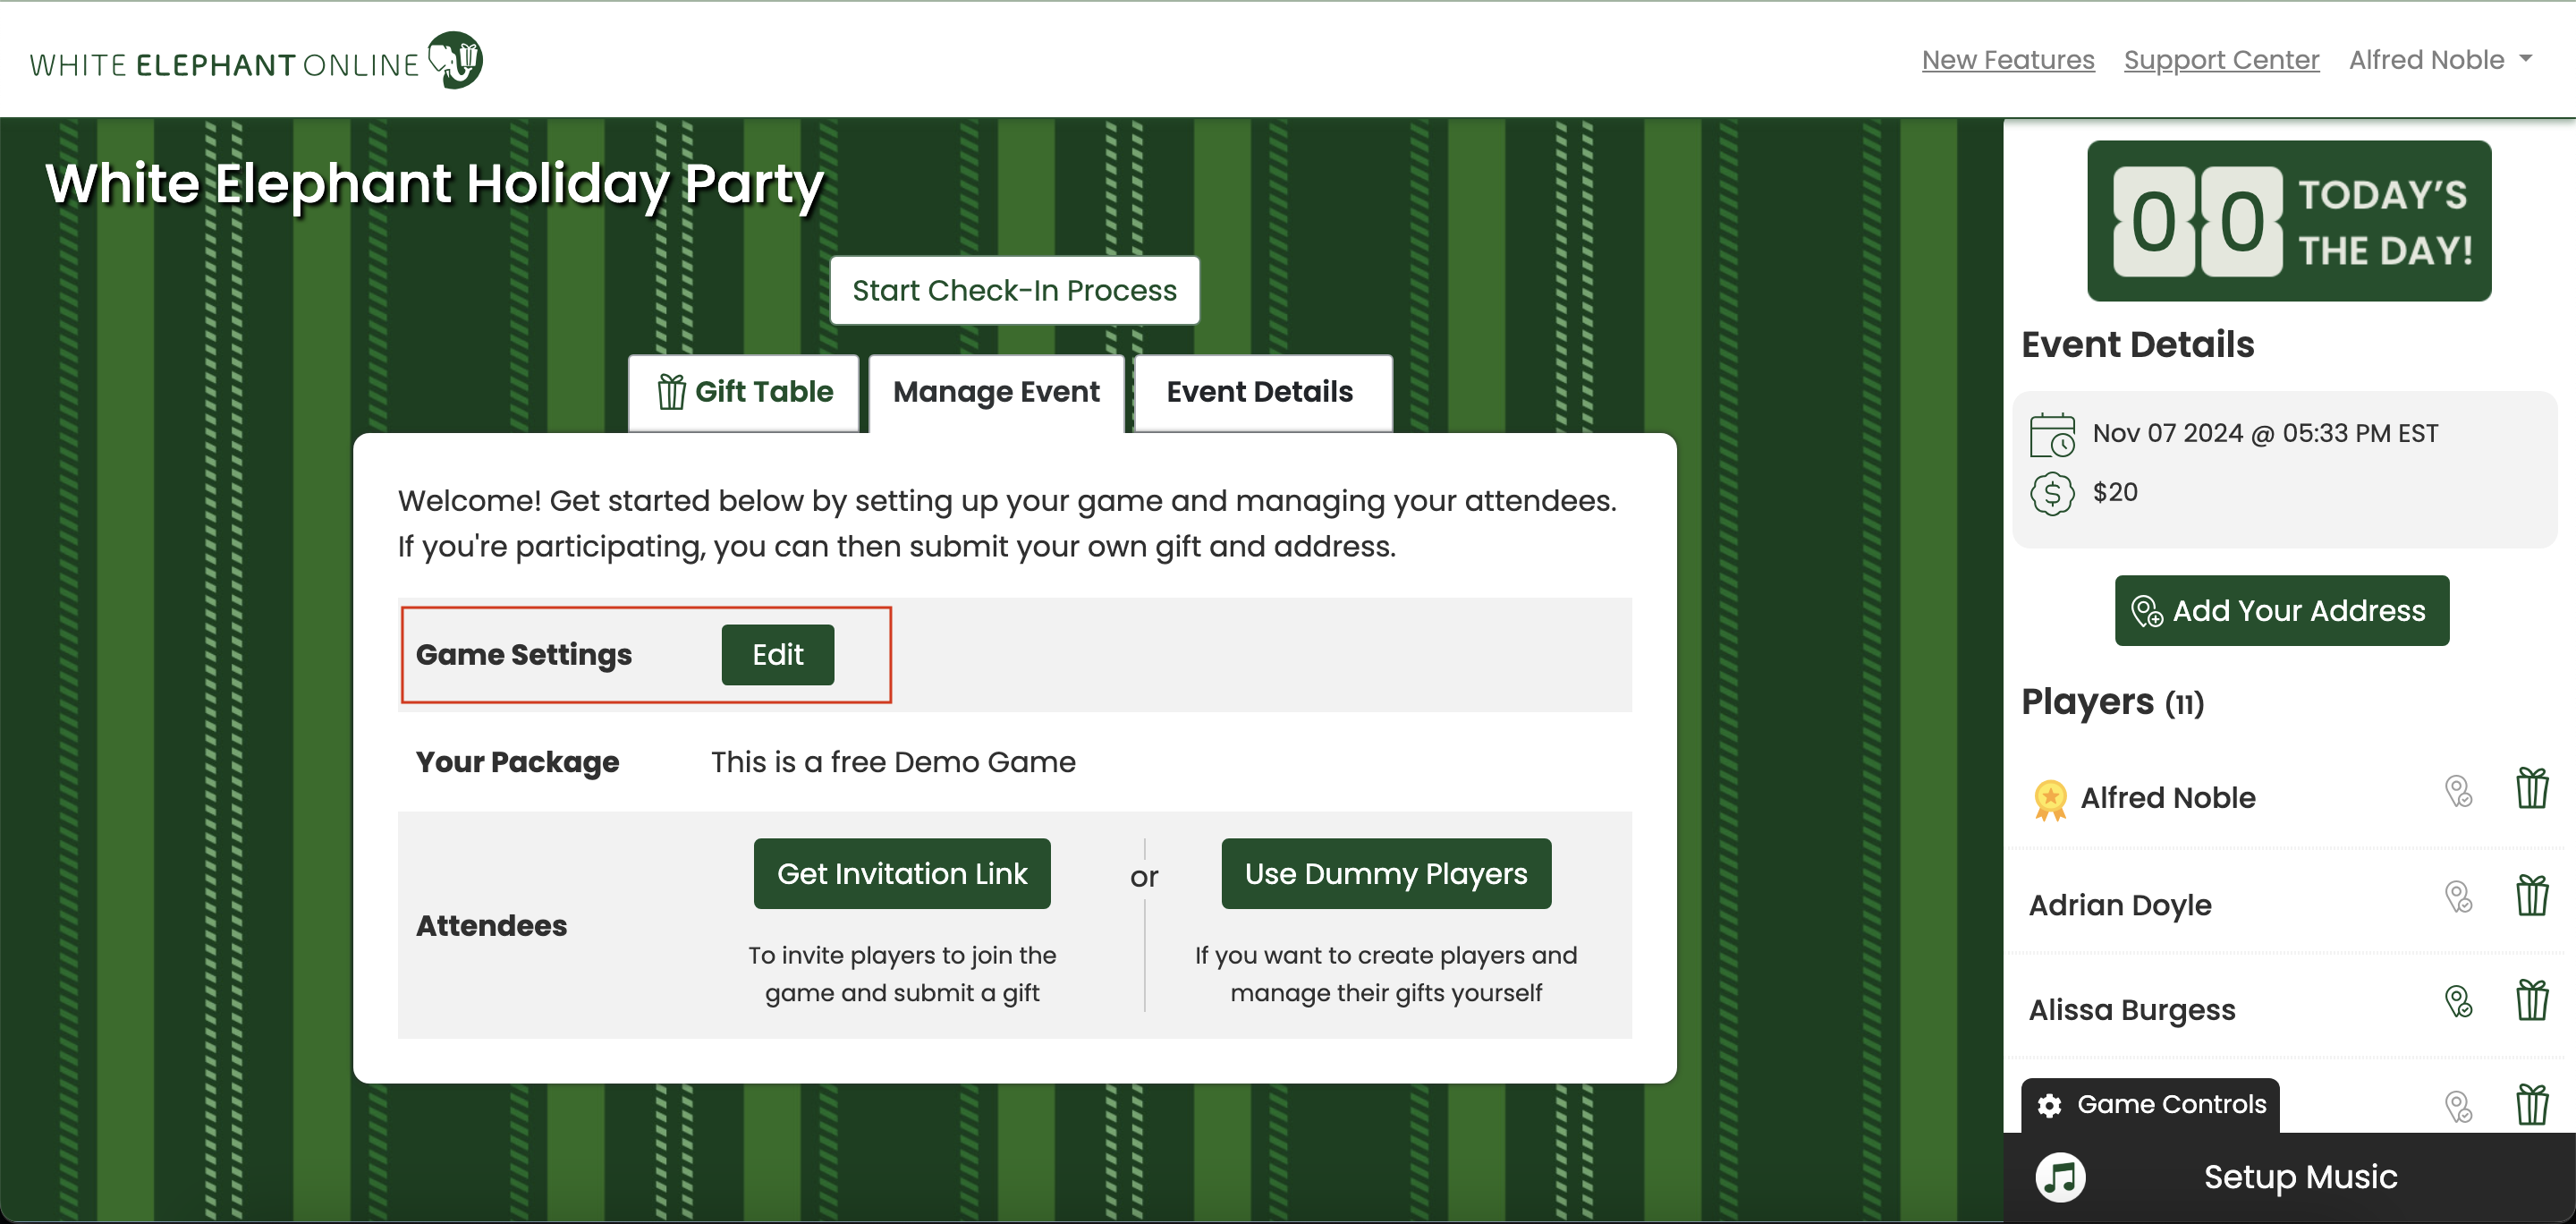Viewport: 2576px width, 1224px height.
Task: Click address pin icon for Alfred Noble
Action: click(x=2458, y=791)
